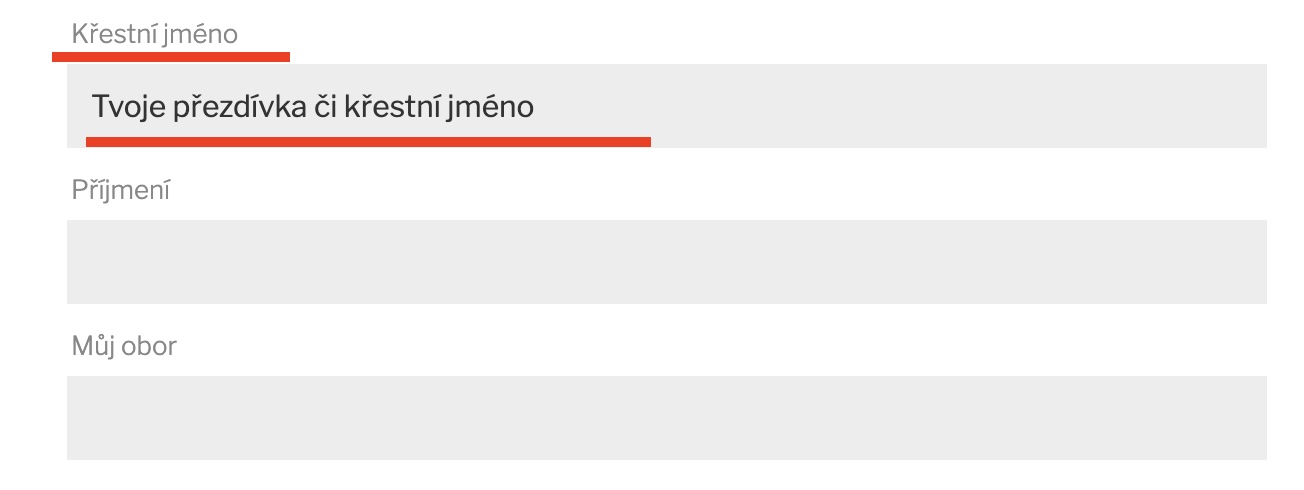Image resolution: width=1304 pixels, height=490 pixels.
Task: Activate the surname gray field
Action: [x=667, y=262]
